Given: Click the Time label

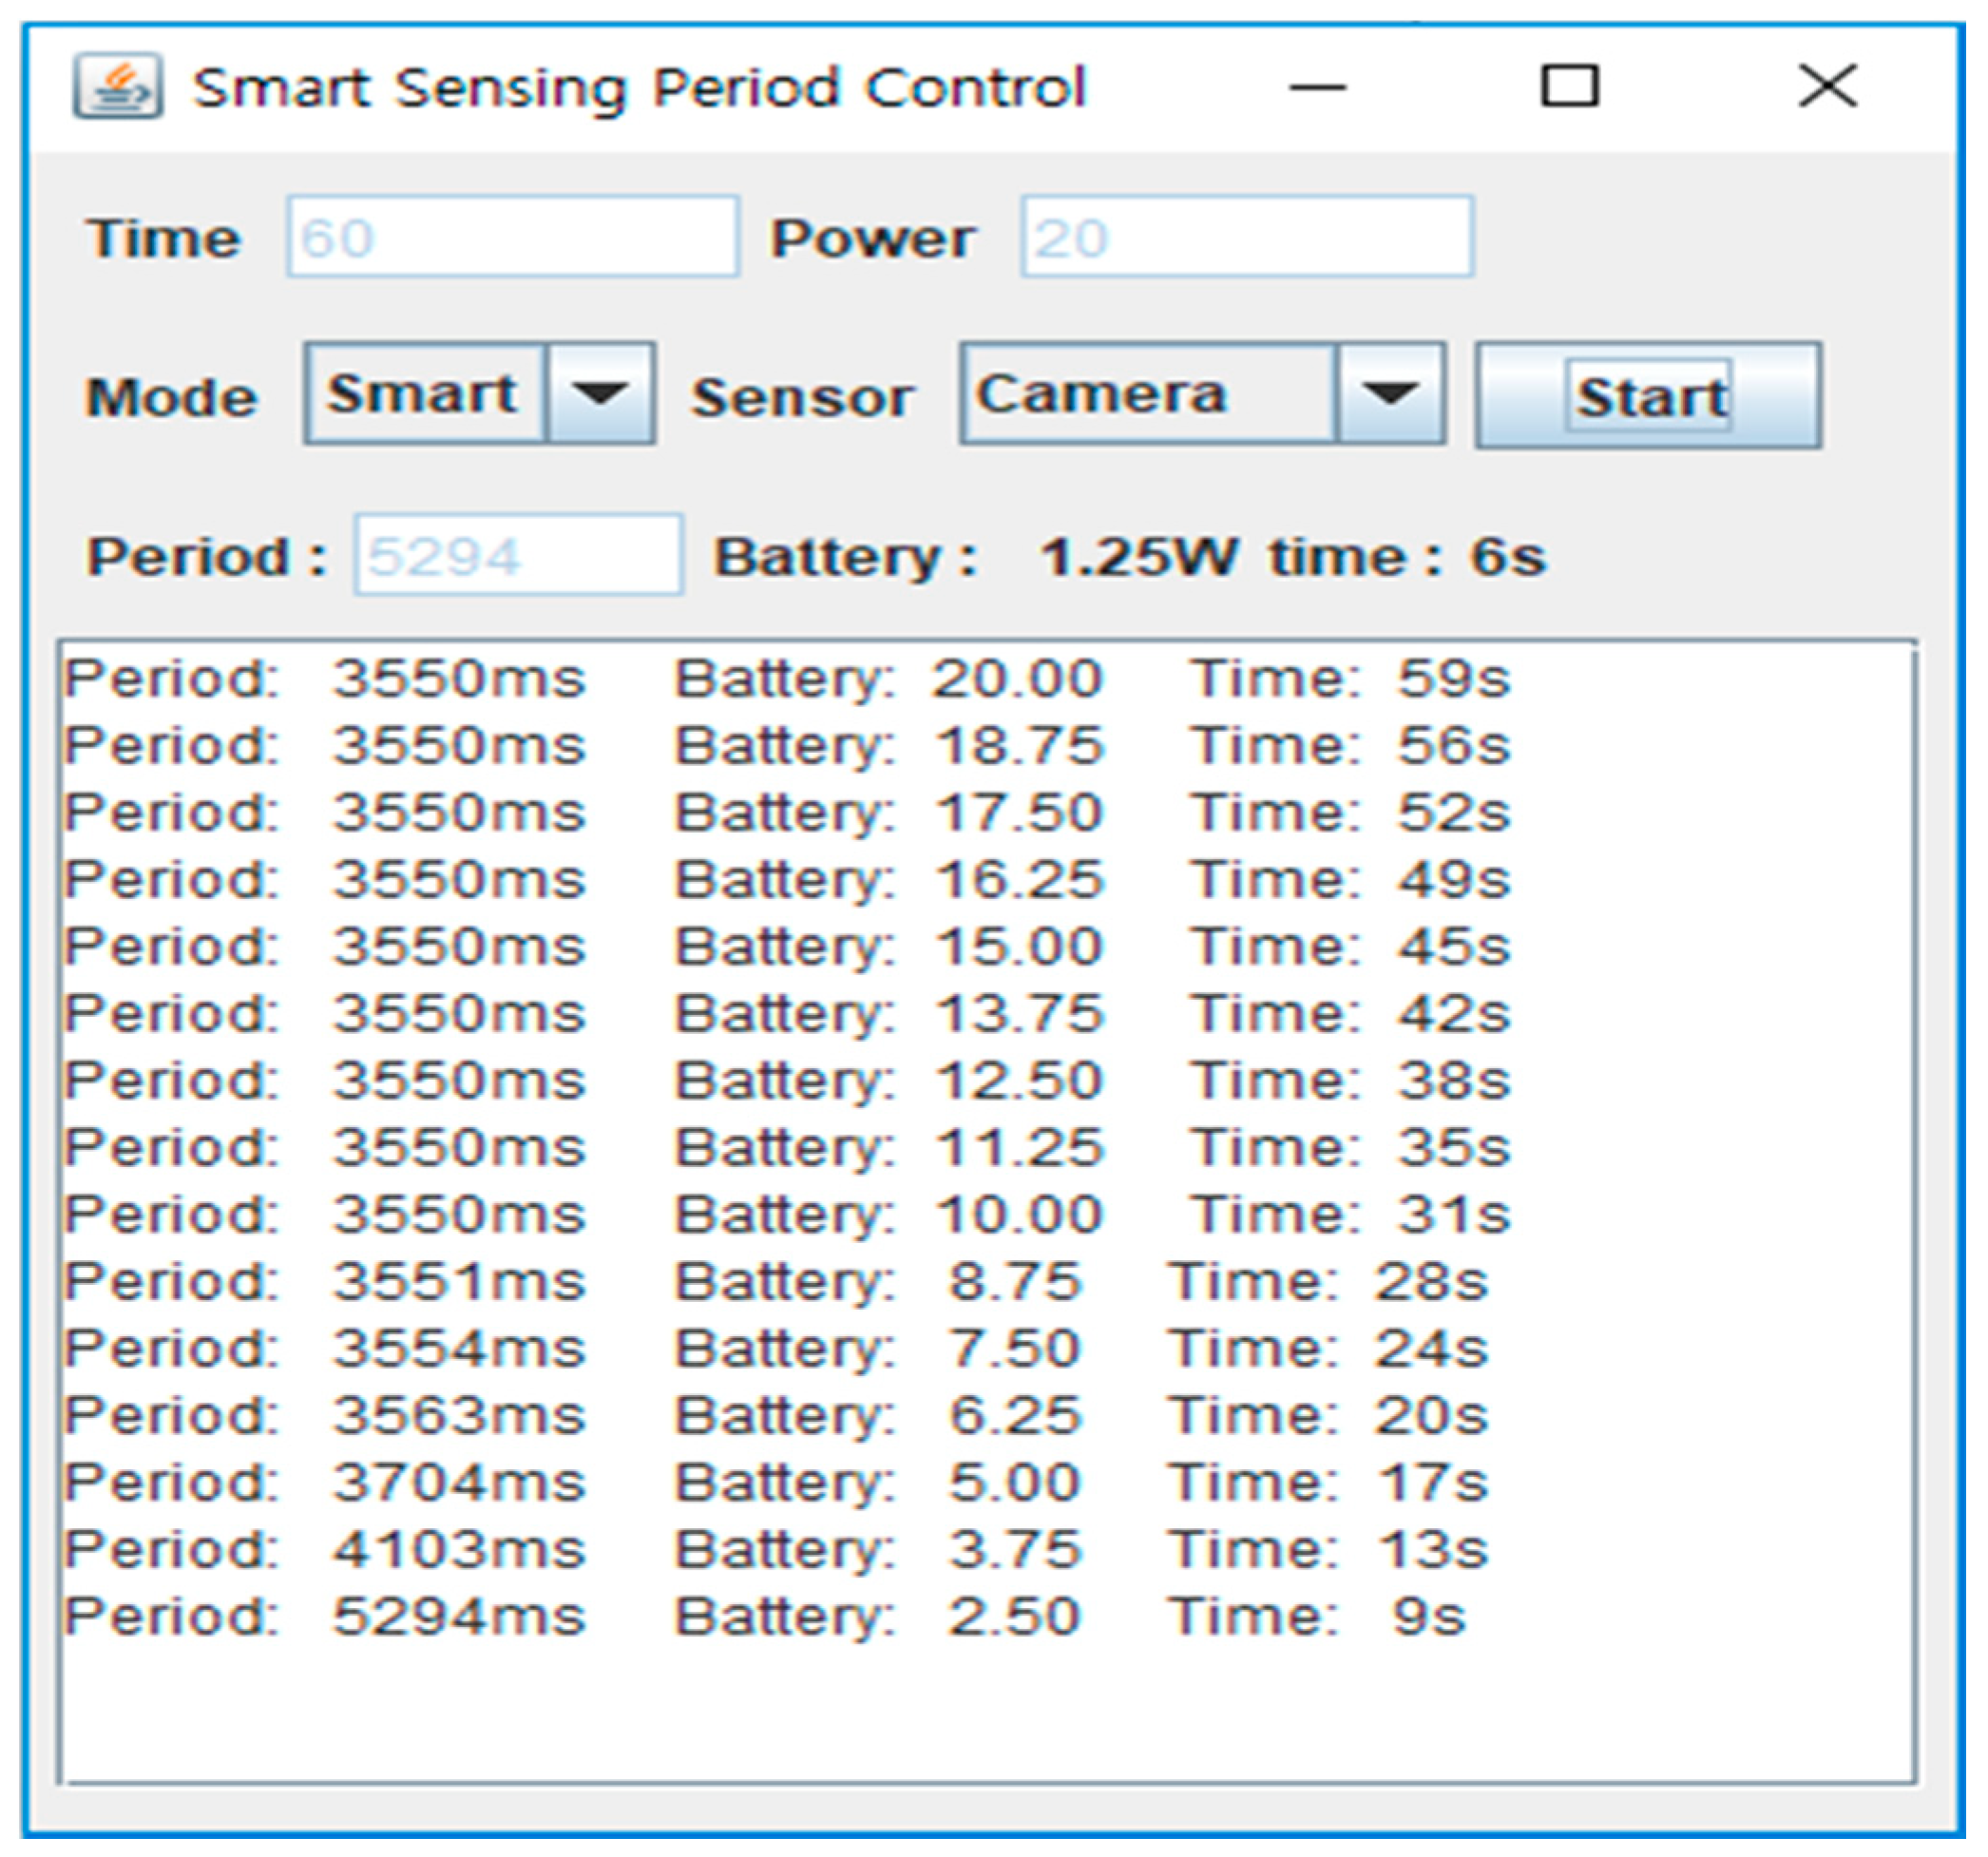Looking at the screenshot, I should (164, 239).
